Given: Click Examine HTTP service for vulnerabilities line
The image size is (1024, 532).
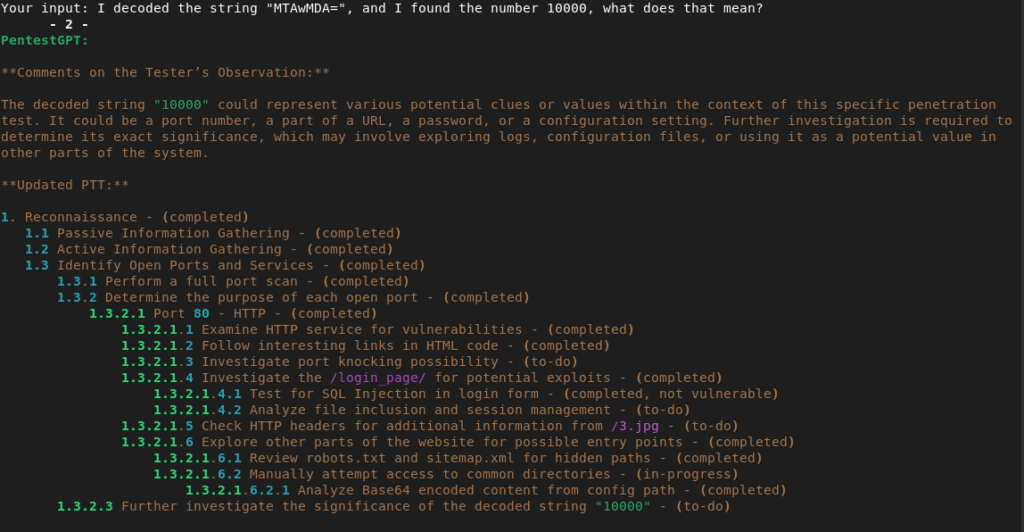Looking at the screenshot, I should click(x=377, y=330).
